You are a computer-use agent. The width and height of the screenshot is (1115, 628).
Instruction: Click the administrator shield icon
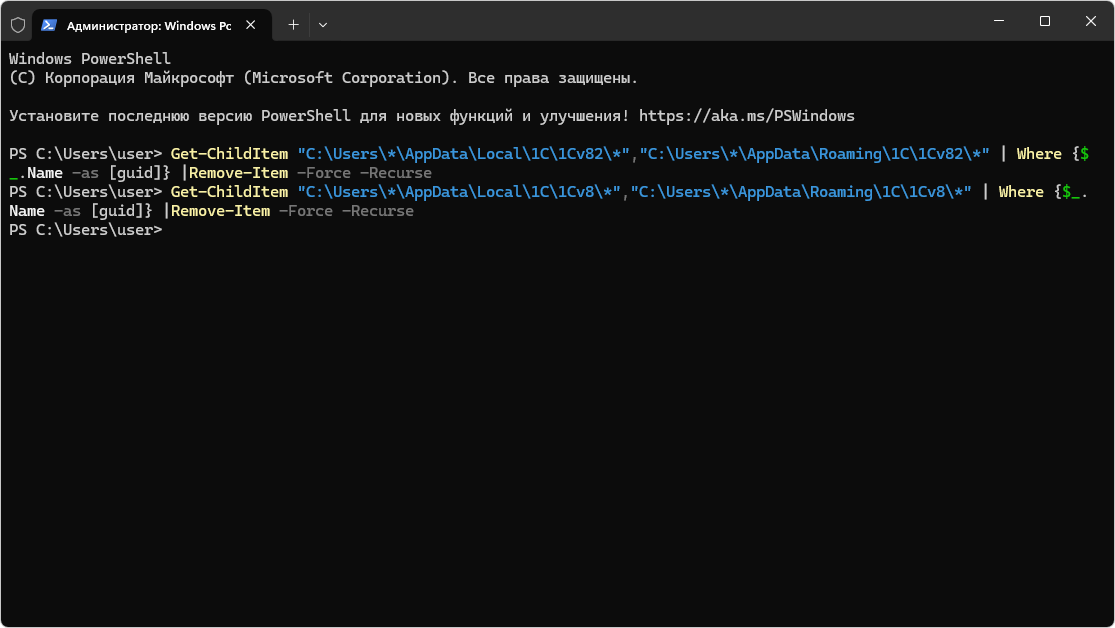coord(18,26)
